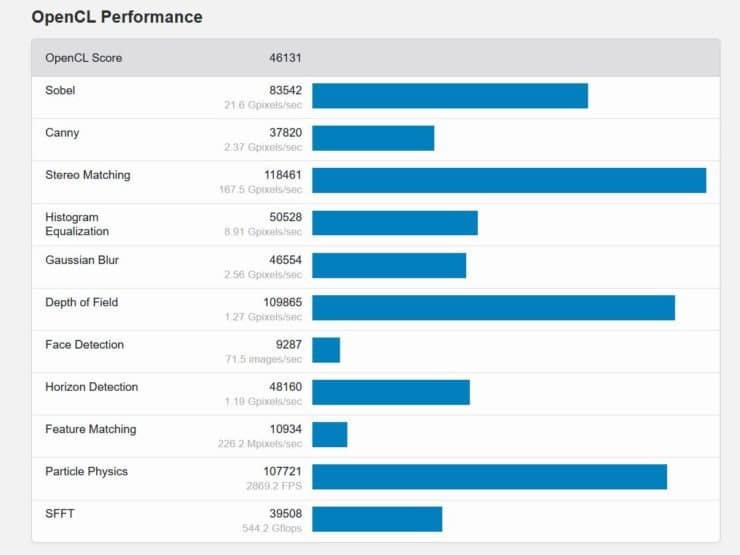Click the Face Detection result bar
740x555 pixels.
click(x=326, y=350)
